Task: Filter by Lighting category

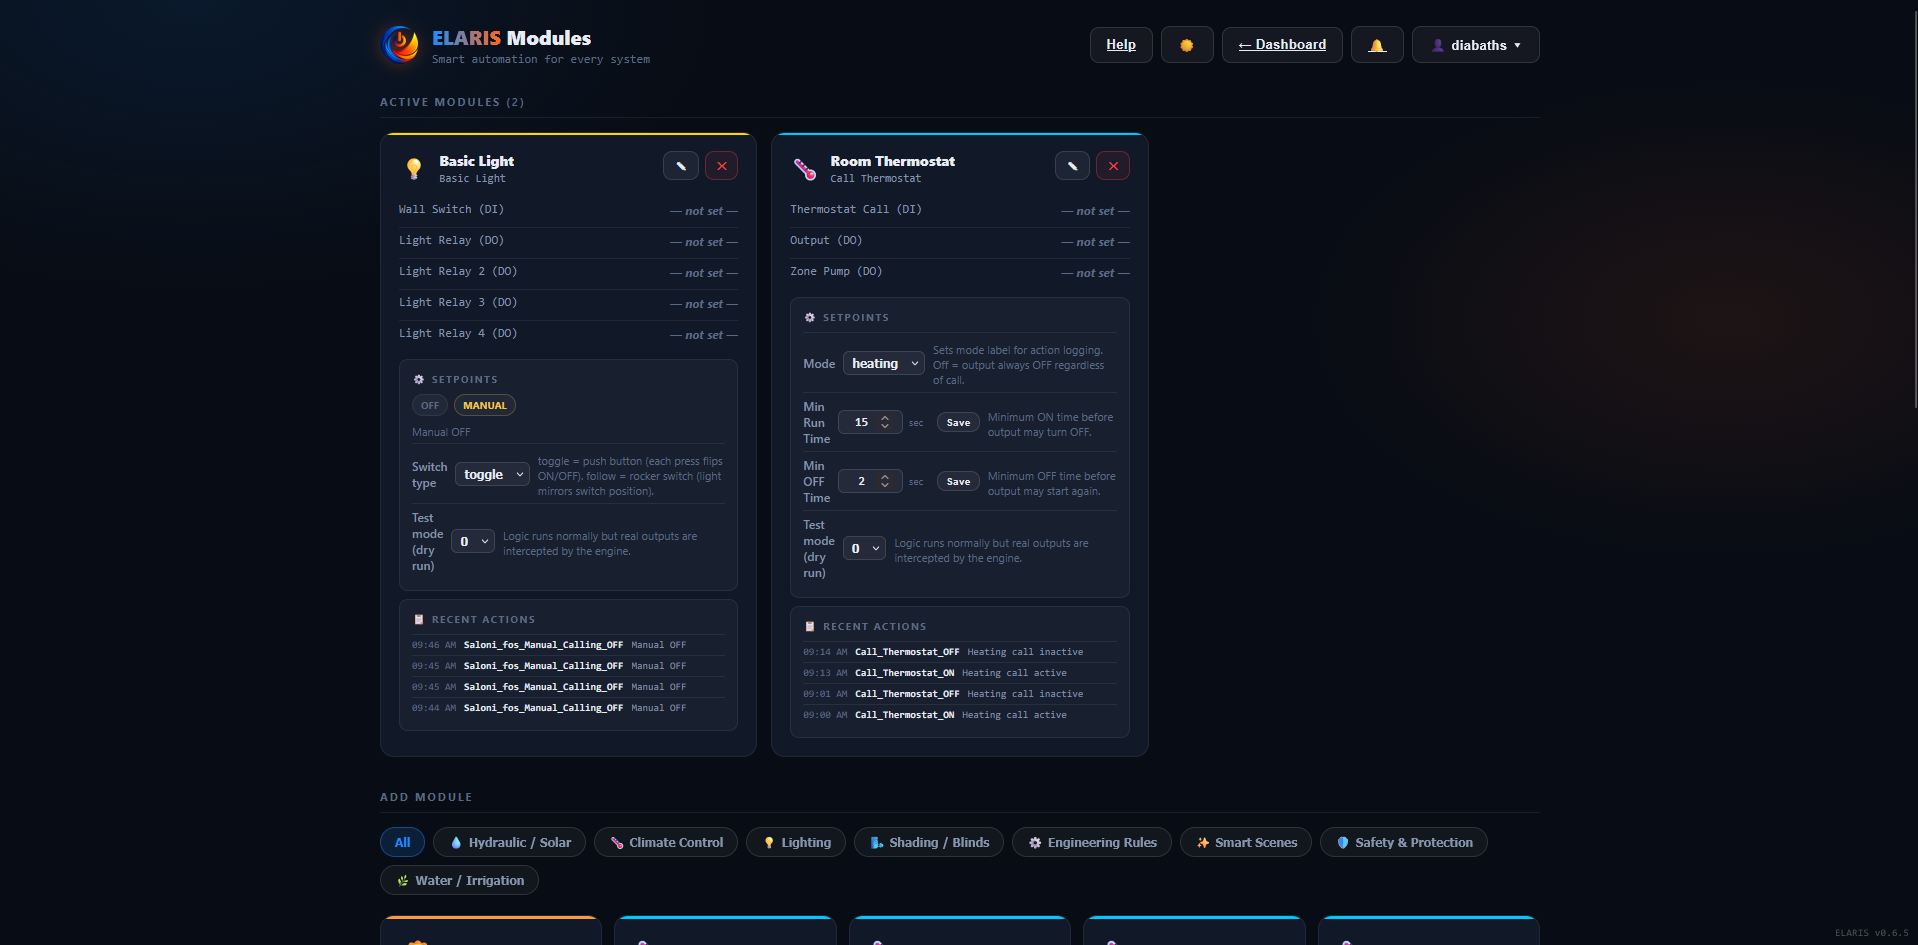Action: pyautogui.click(x=796, y=843)
